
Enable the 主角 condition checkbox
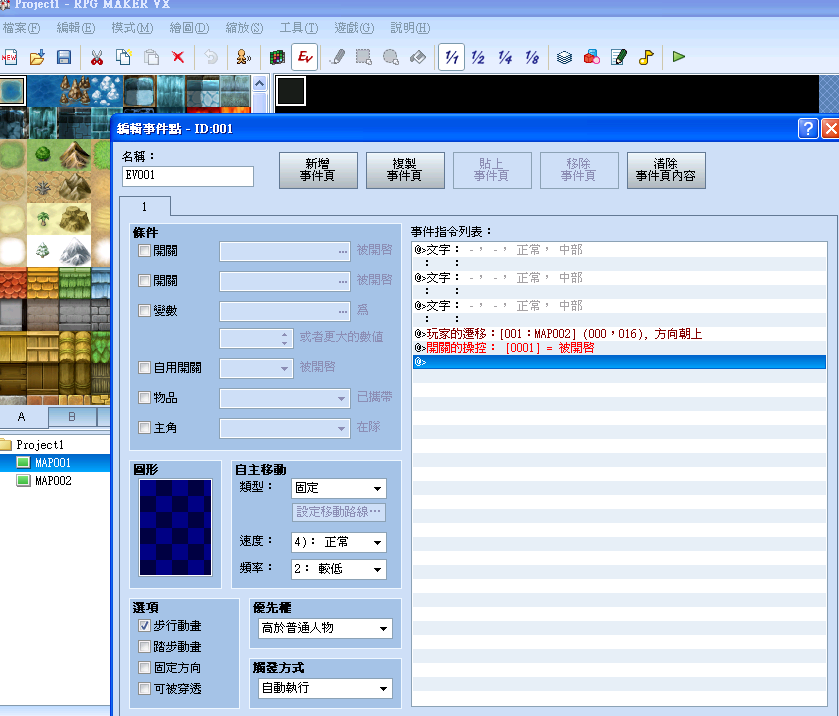[x=144, y=427]
